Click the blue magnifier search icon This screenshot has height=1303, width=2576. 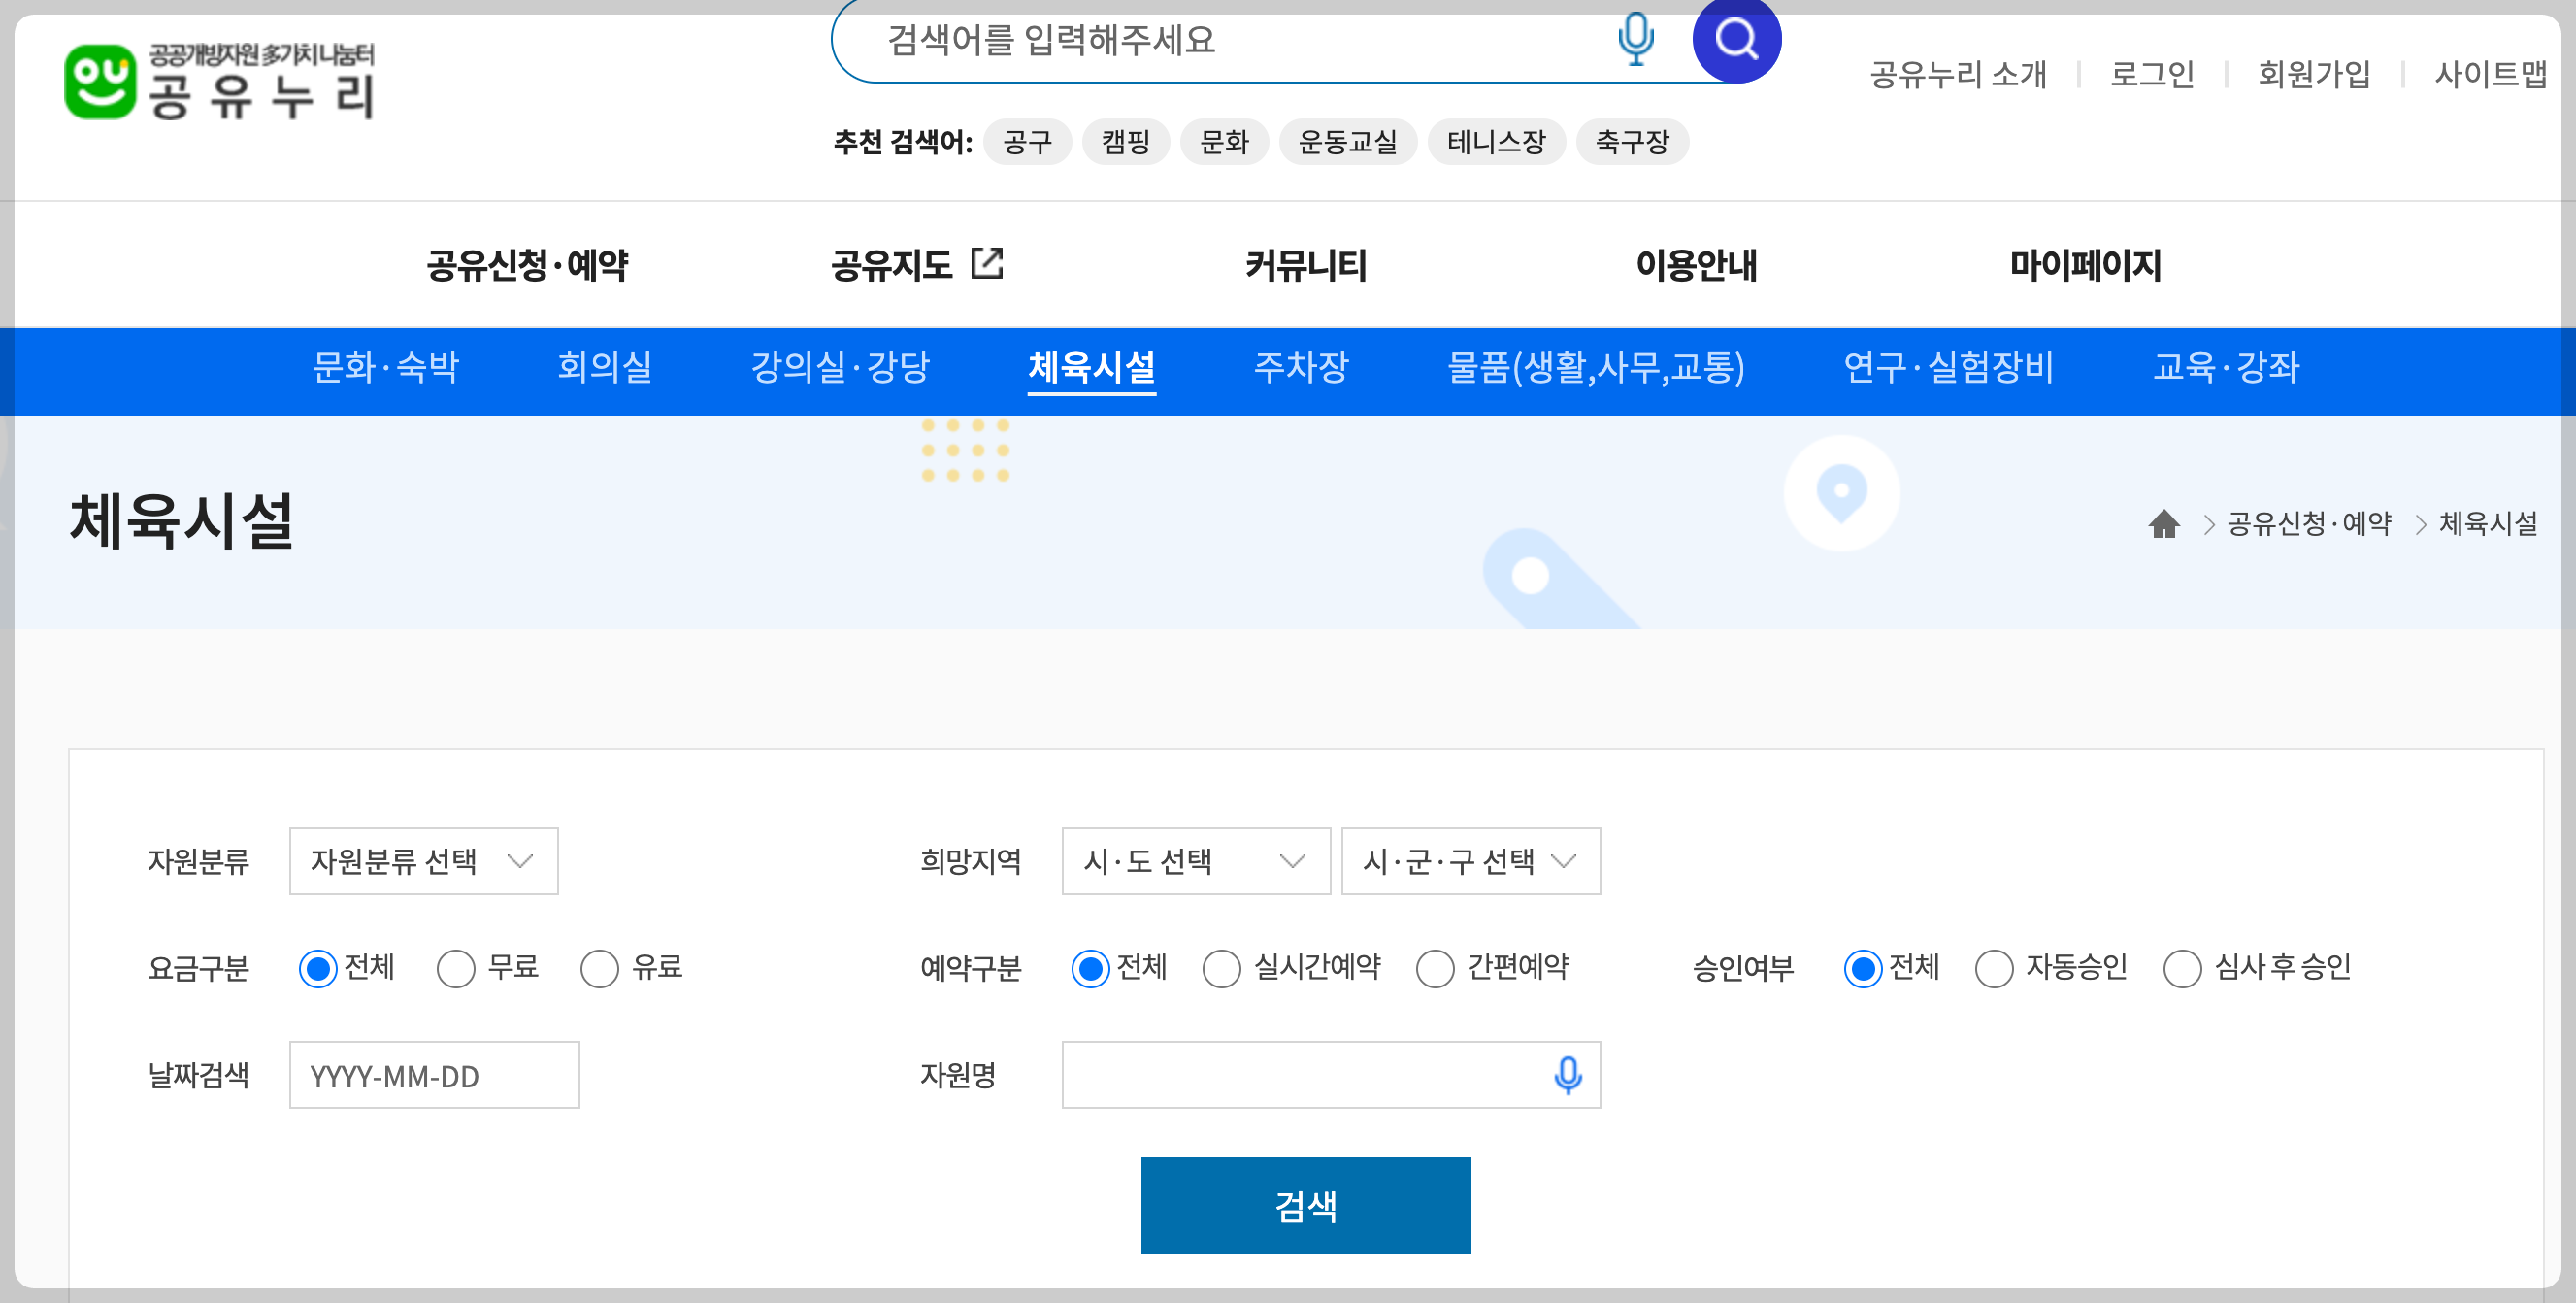pos(1736,40)
